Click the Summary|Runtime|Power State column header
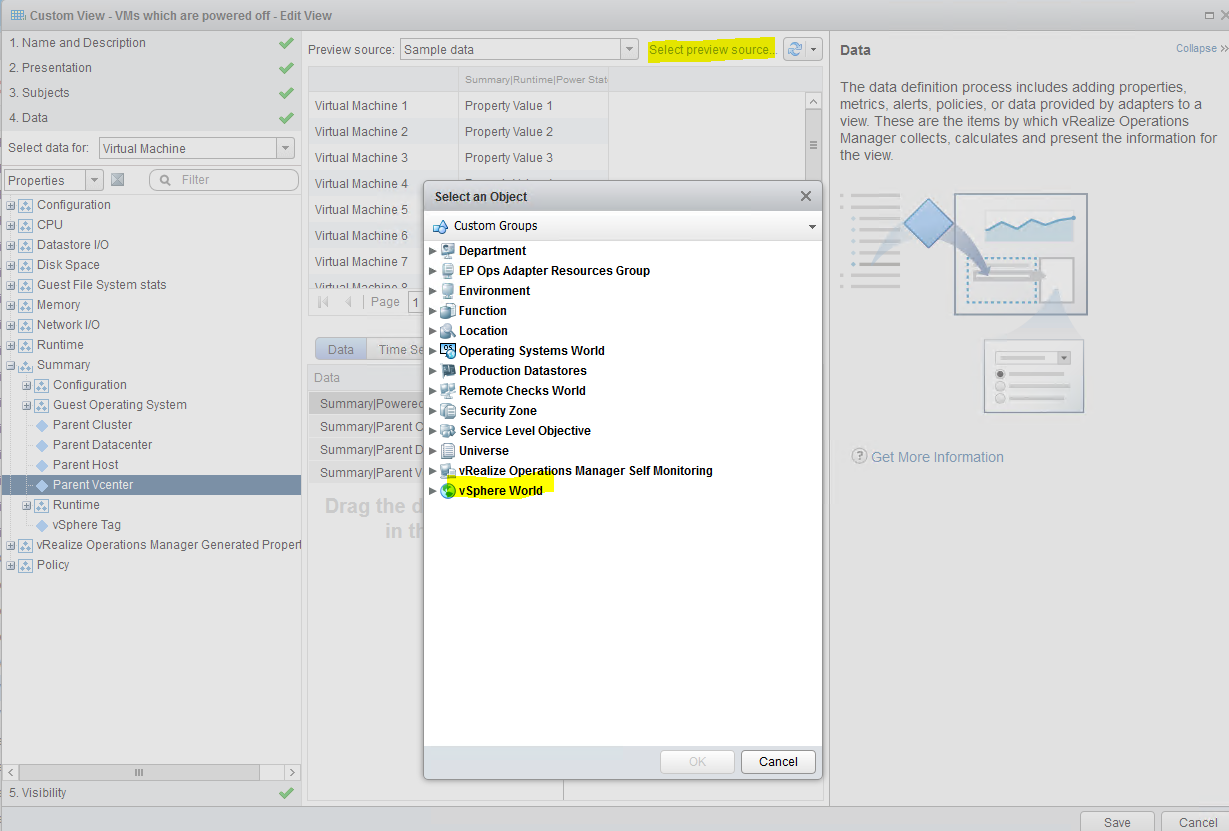1229x831 pixels. click(x=533, y=79)
